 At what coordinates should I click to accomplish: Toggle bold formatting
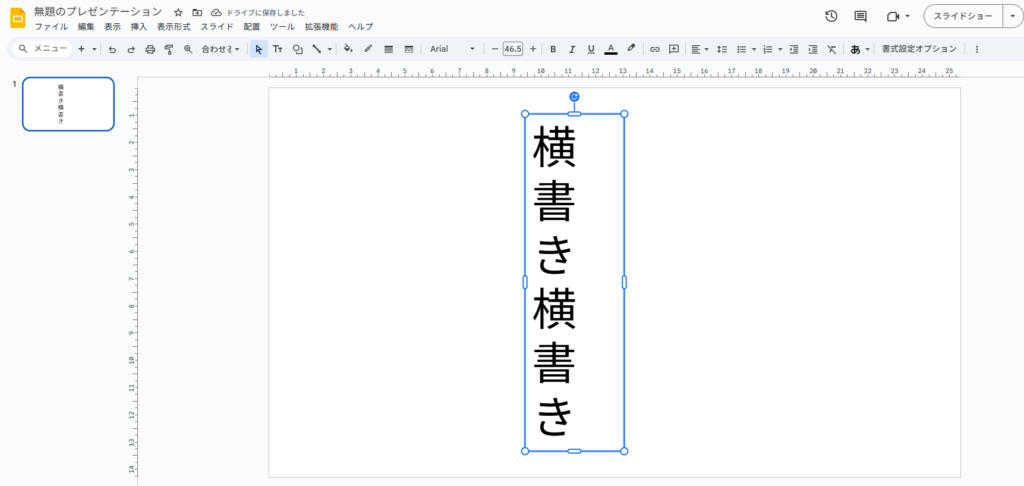coord(553,48)
